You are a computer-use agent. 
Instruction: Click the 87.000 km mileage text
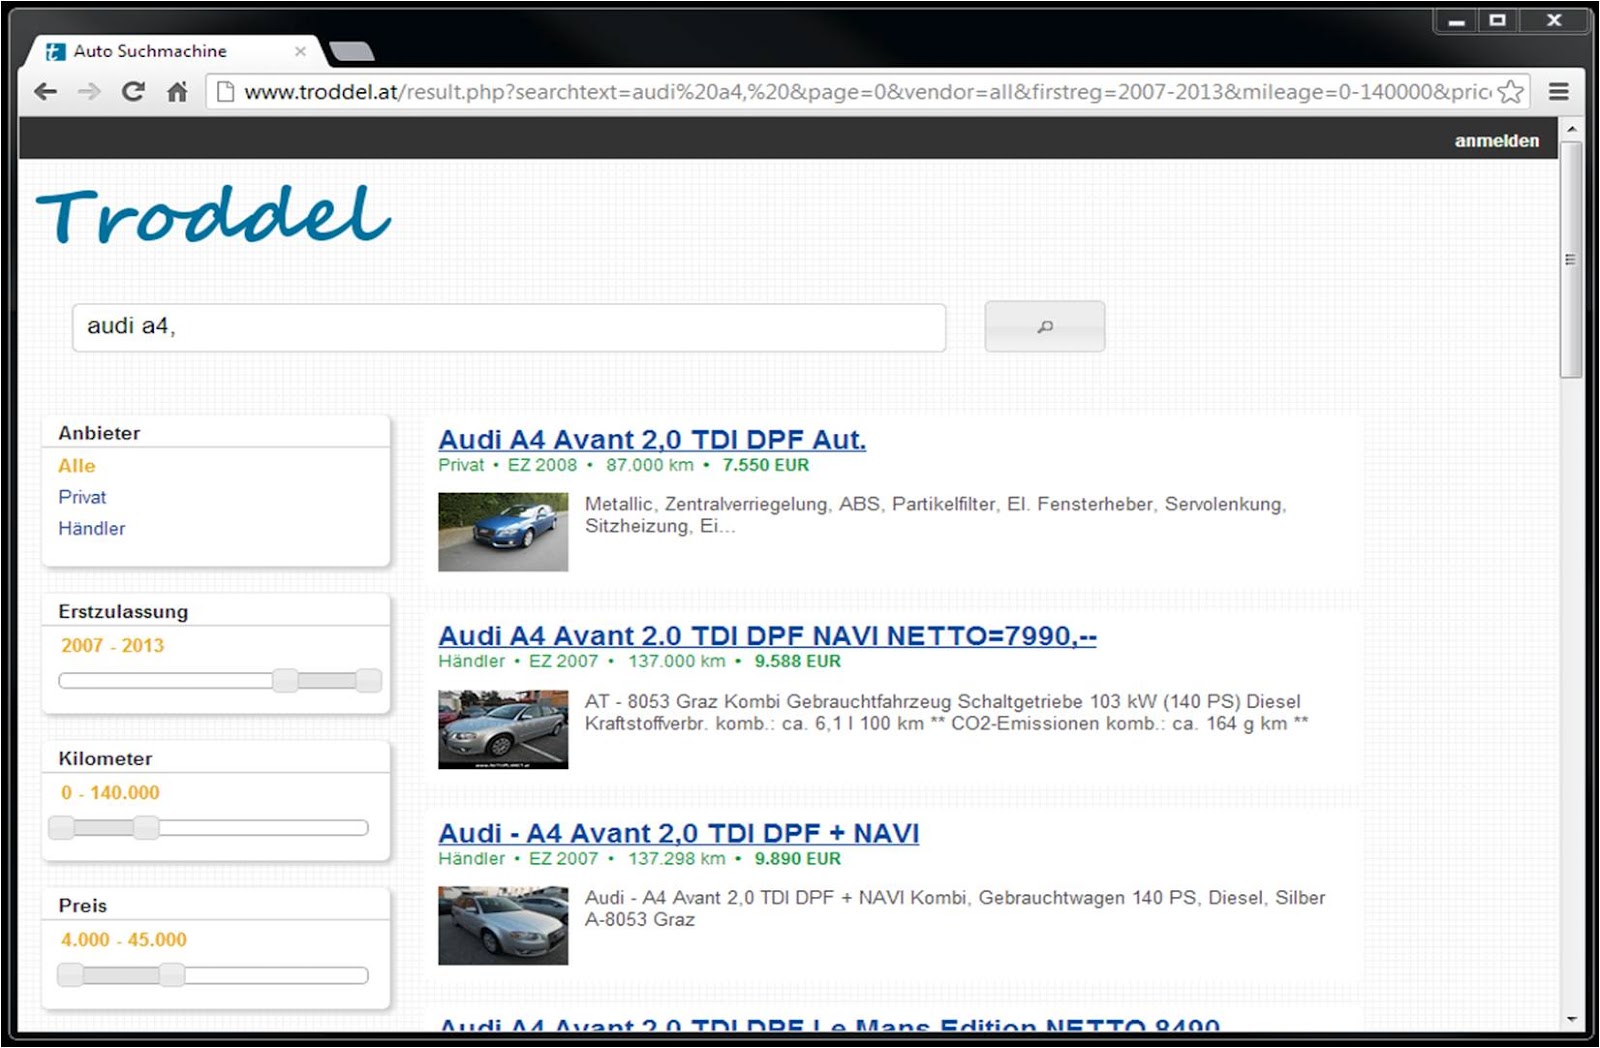point(650,465)
